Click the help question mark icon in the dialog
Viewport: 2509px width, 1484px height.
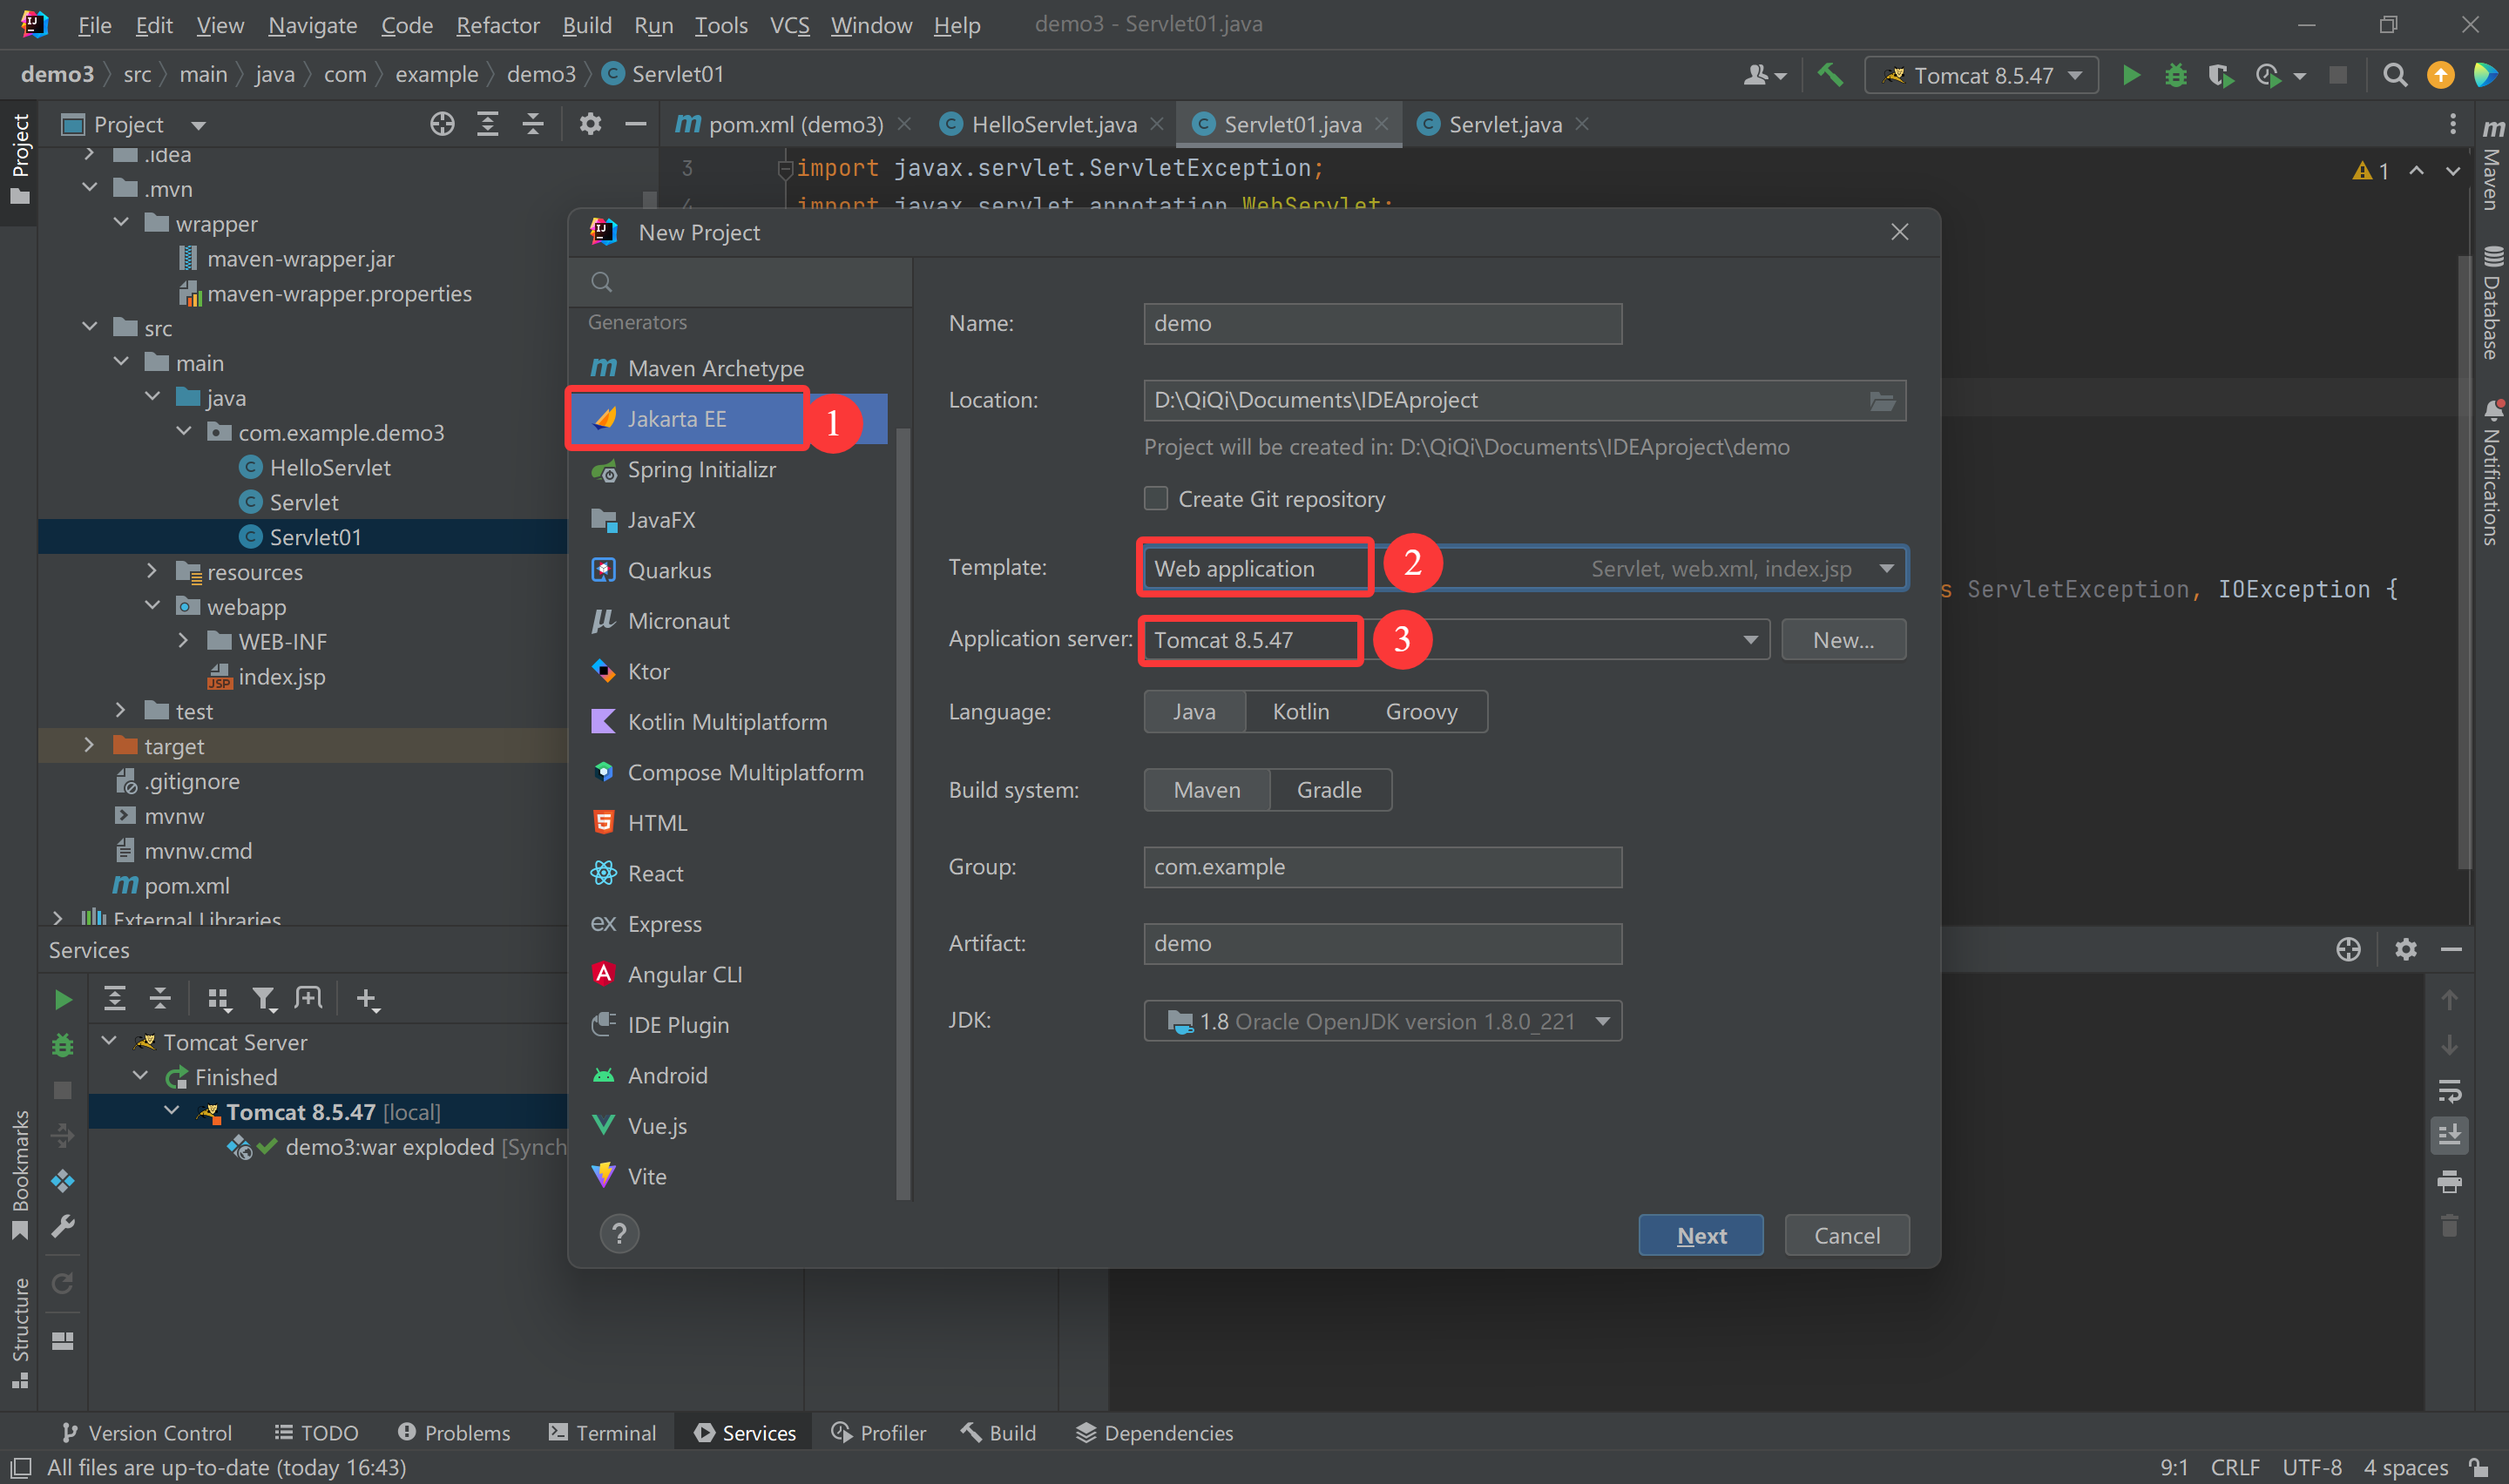tap(619, 1234)
